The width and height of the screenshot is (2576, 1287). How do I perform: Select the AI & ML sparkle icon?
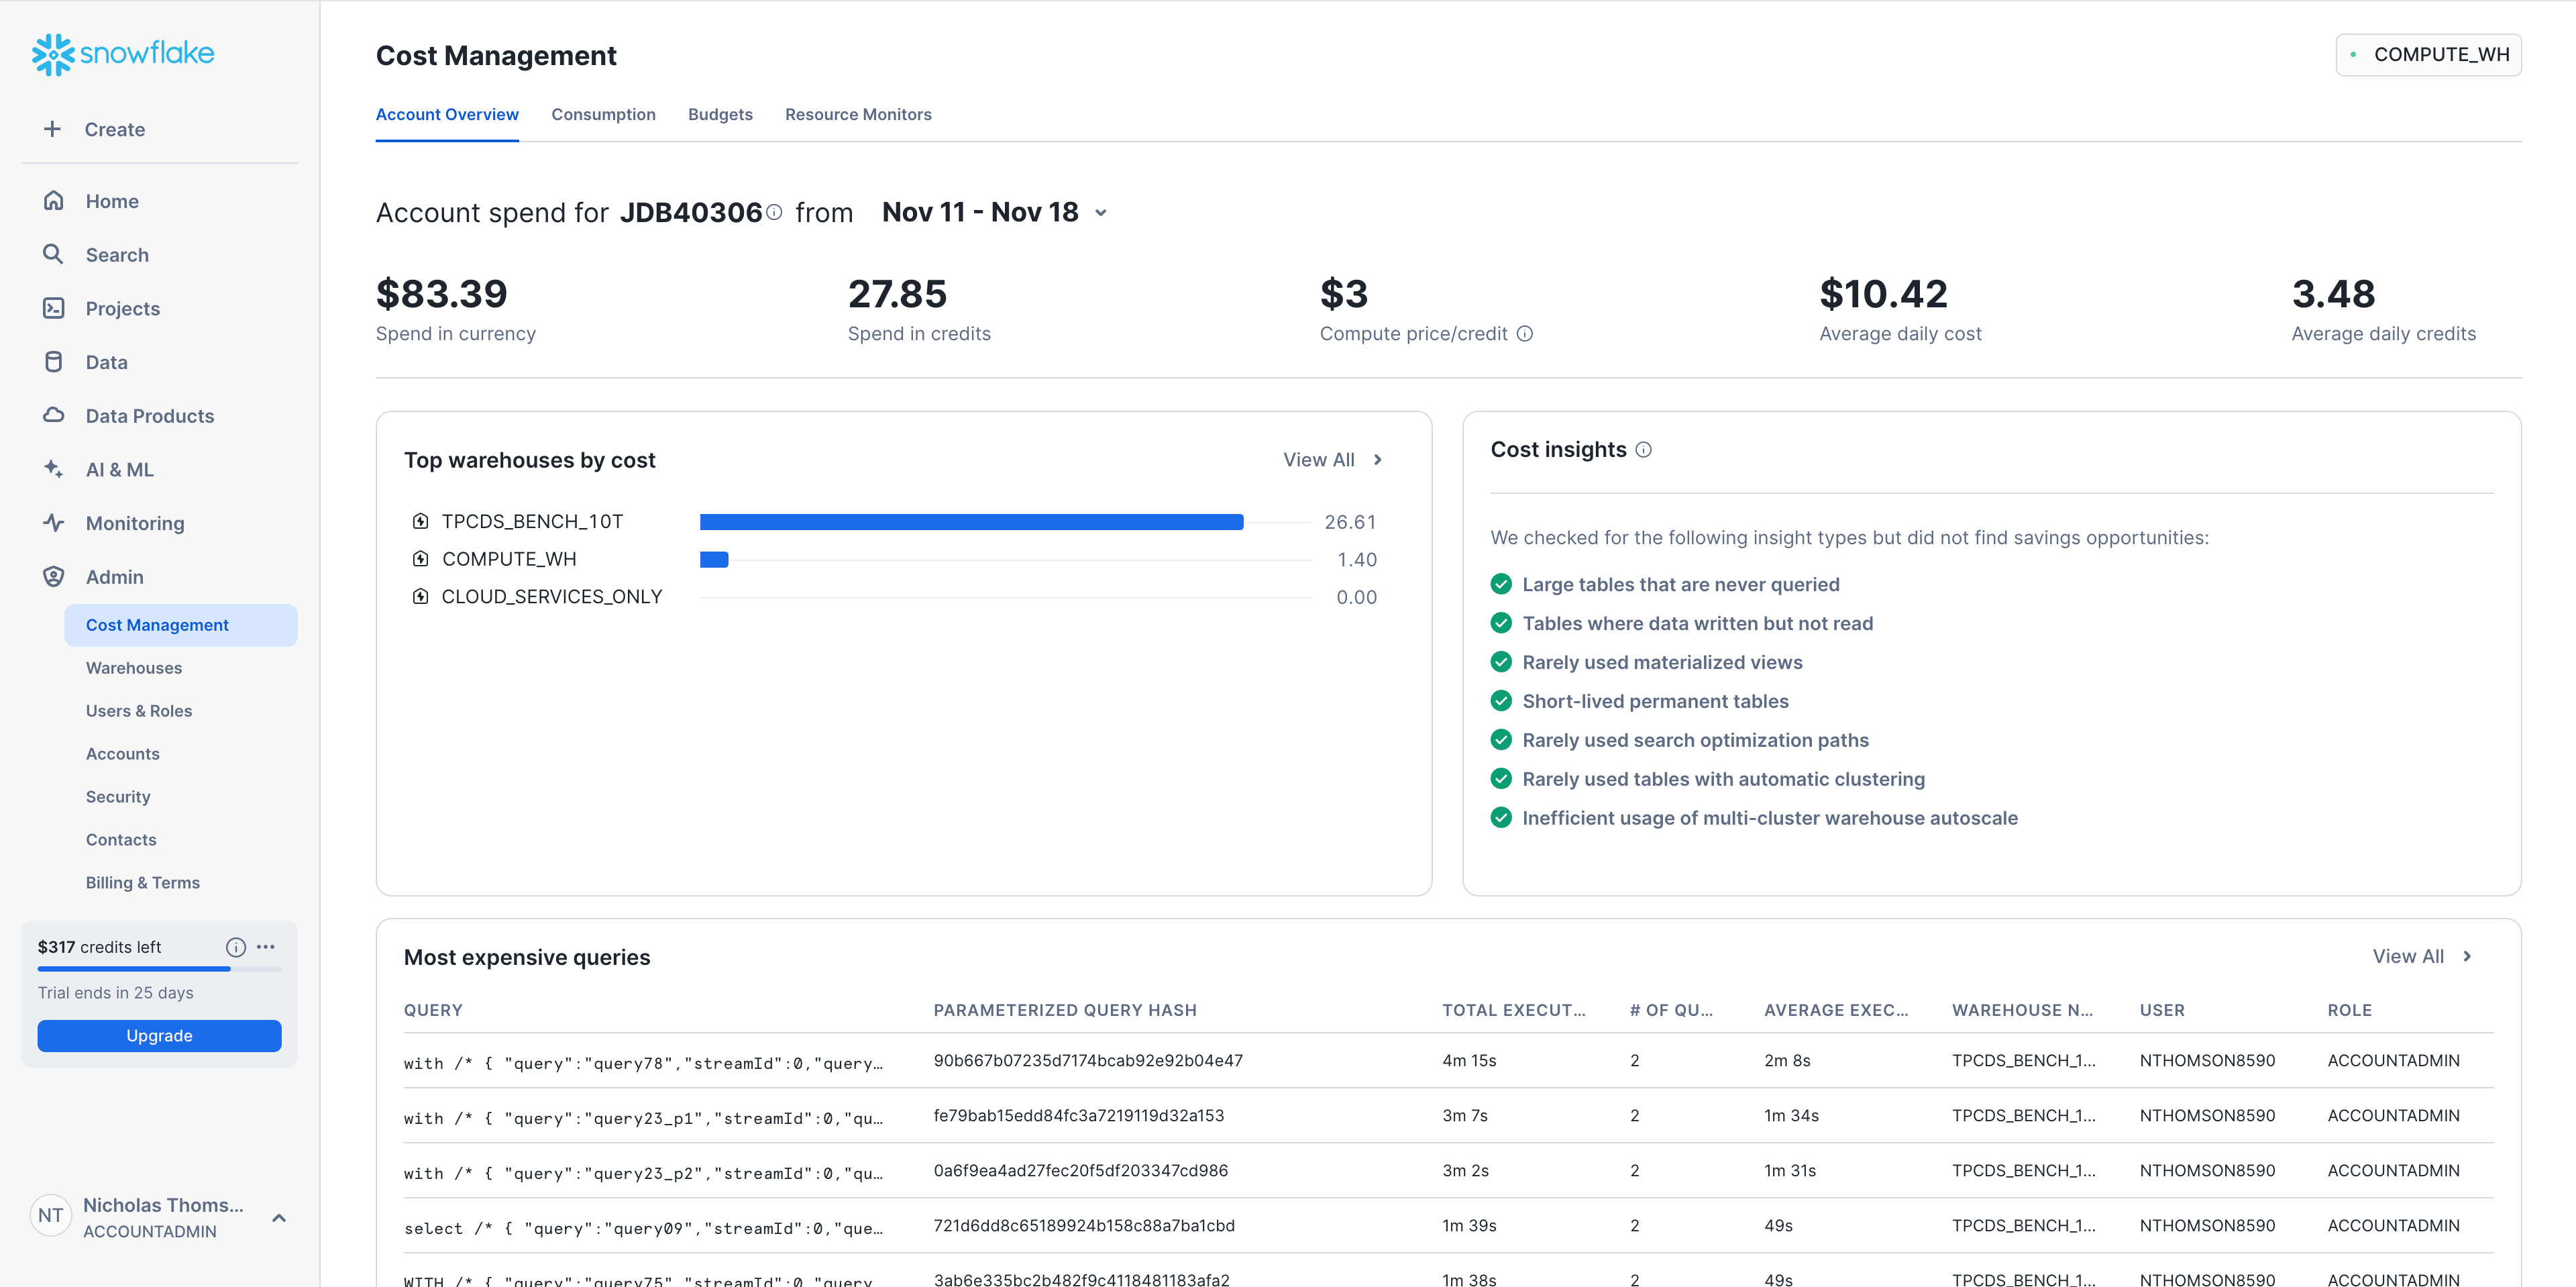(x=54, y=469)
